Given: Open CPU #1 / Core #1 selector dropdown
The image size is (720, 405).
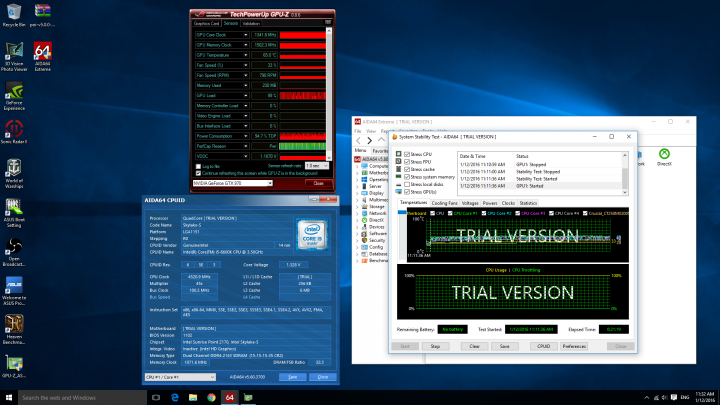Looking at the screenshot, I should pos(180,377).
